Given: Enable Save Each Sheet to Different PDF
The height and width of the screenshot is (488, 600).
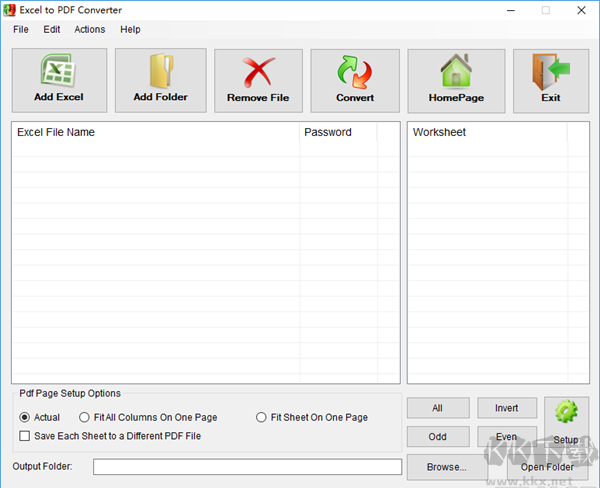Looking at the screenshot, I should (x=25, y=436).
